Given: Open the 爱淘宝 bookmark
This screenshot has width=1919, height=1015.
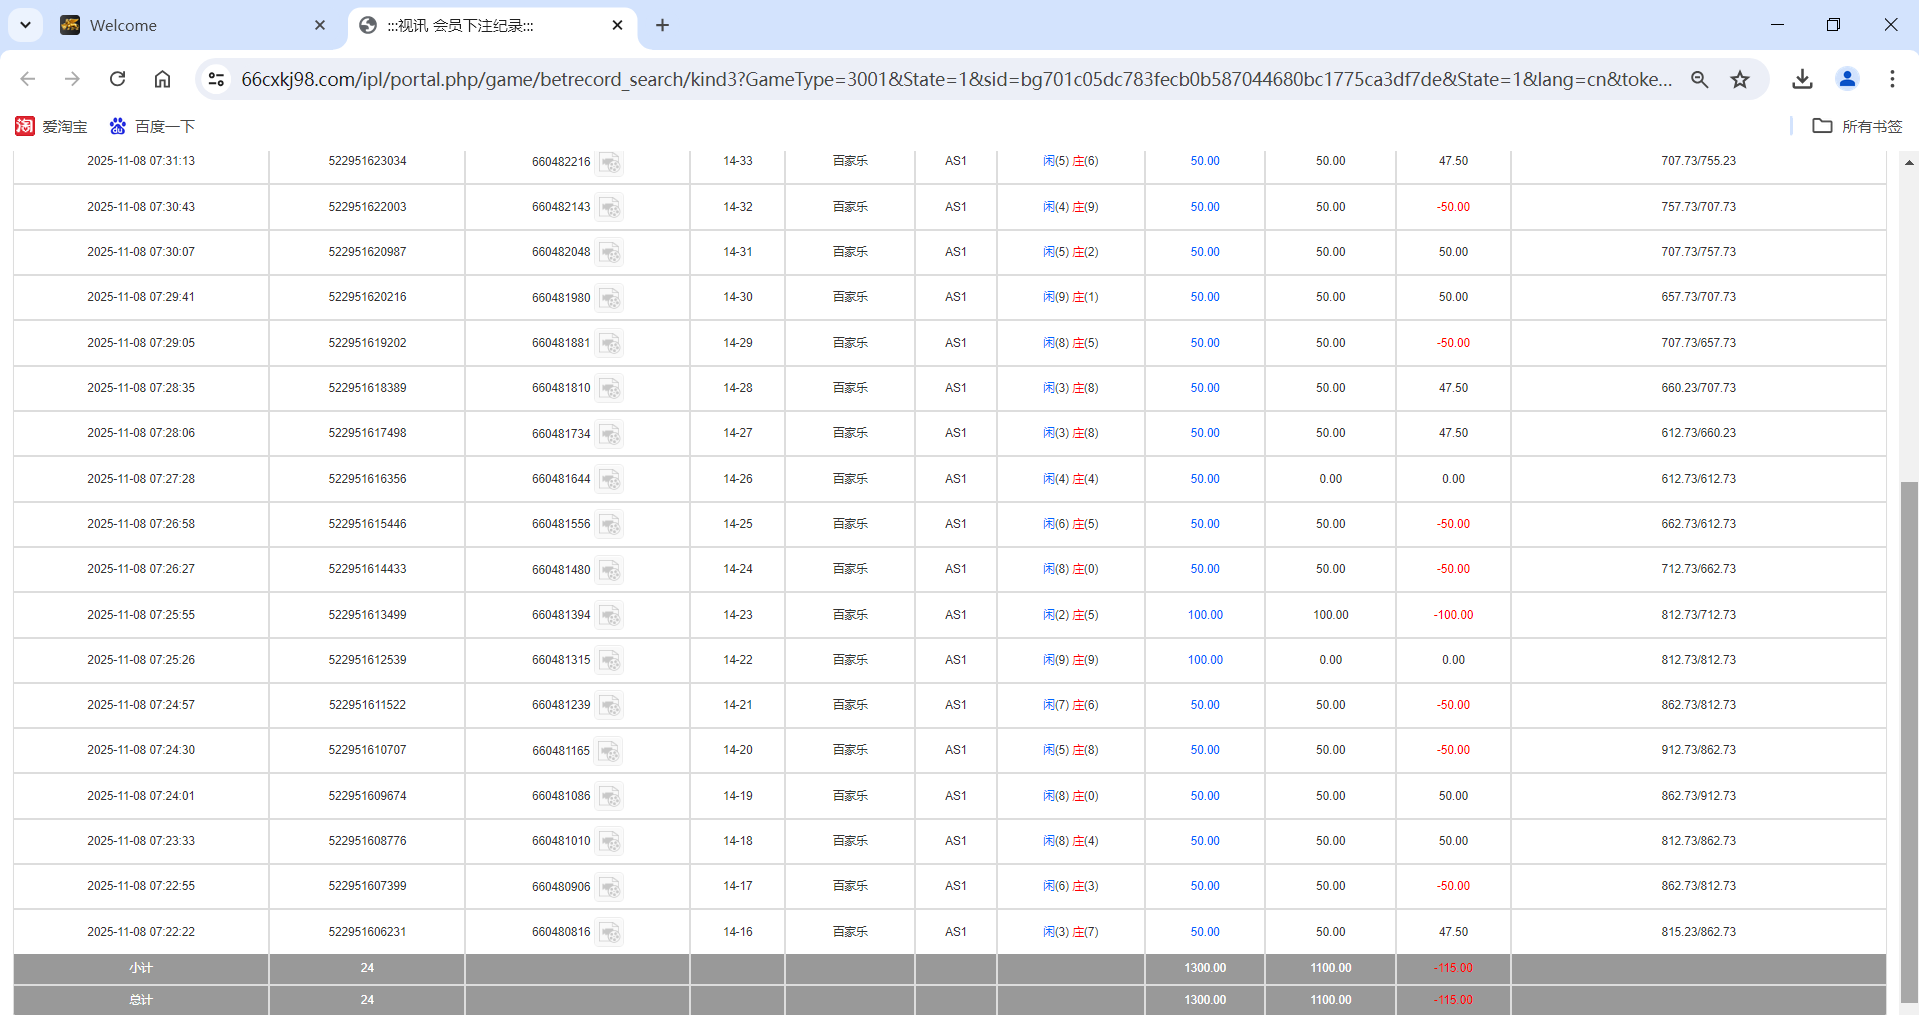Looking at the screenshot, I should pyautogui.click(x=52, y=126).
